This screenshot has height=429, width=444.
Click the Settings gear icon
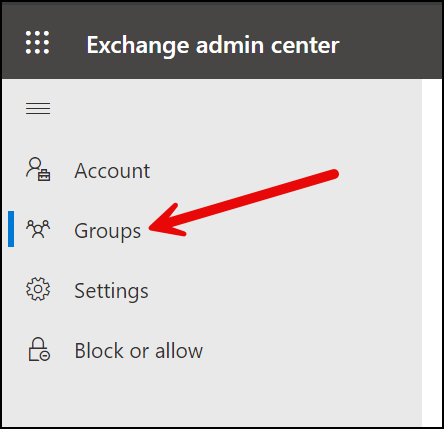click(x=38, y=289)
